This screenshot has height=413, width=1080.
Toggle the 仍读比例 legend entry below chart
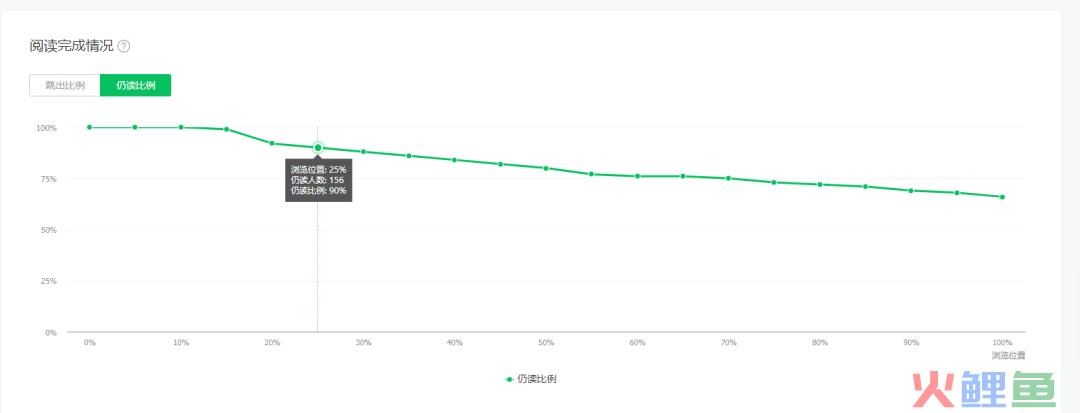pyautogui.click(x=530, y=379)
